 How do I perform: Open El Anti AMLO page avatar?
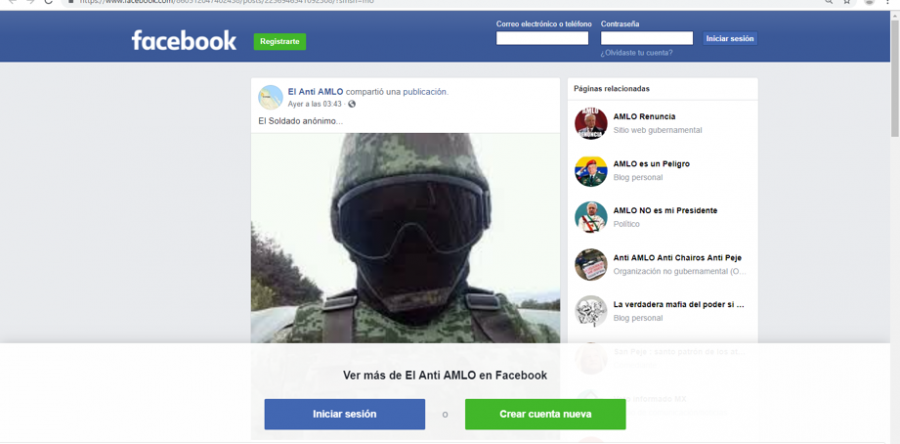270,97
